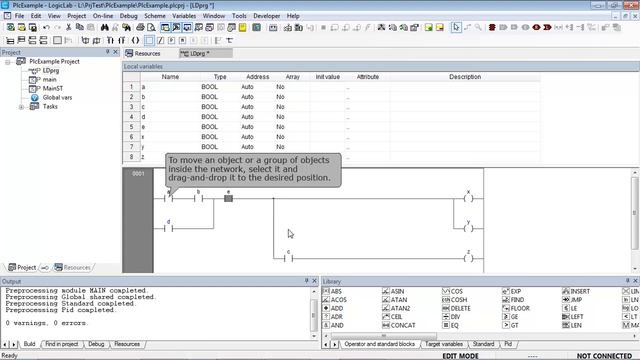Select coil 'x' in the ladder diagram
640x360 pixels.
pos(468,198)
